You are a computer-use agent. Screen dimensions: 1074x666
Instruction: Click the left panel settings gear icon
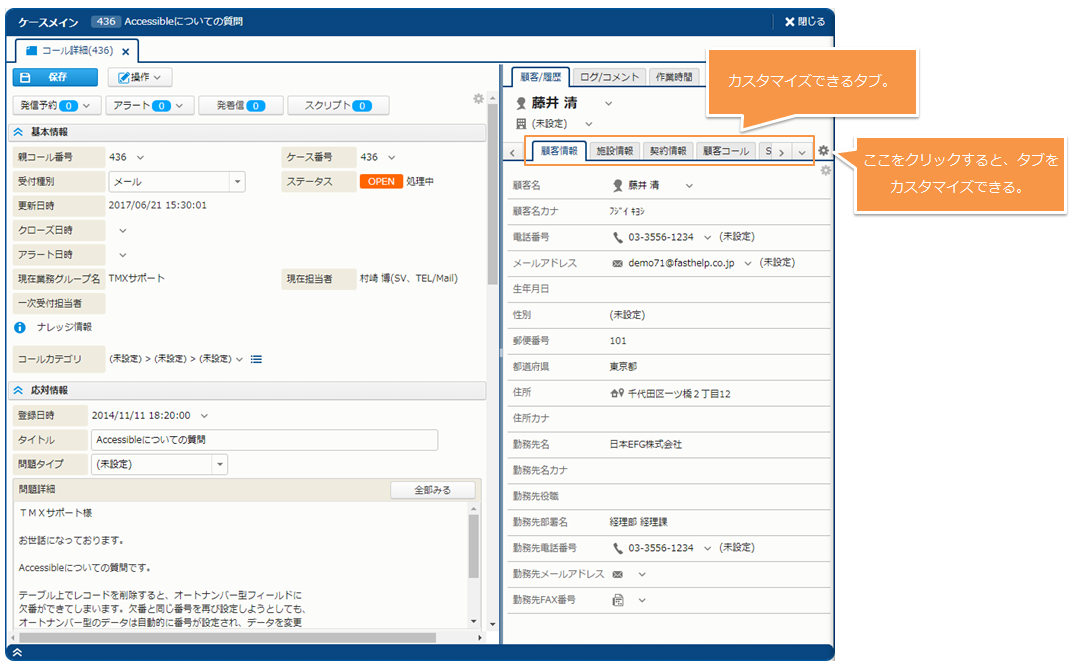click(478, 99)
